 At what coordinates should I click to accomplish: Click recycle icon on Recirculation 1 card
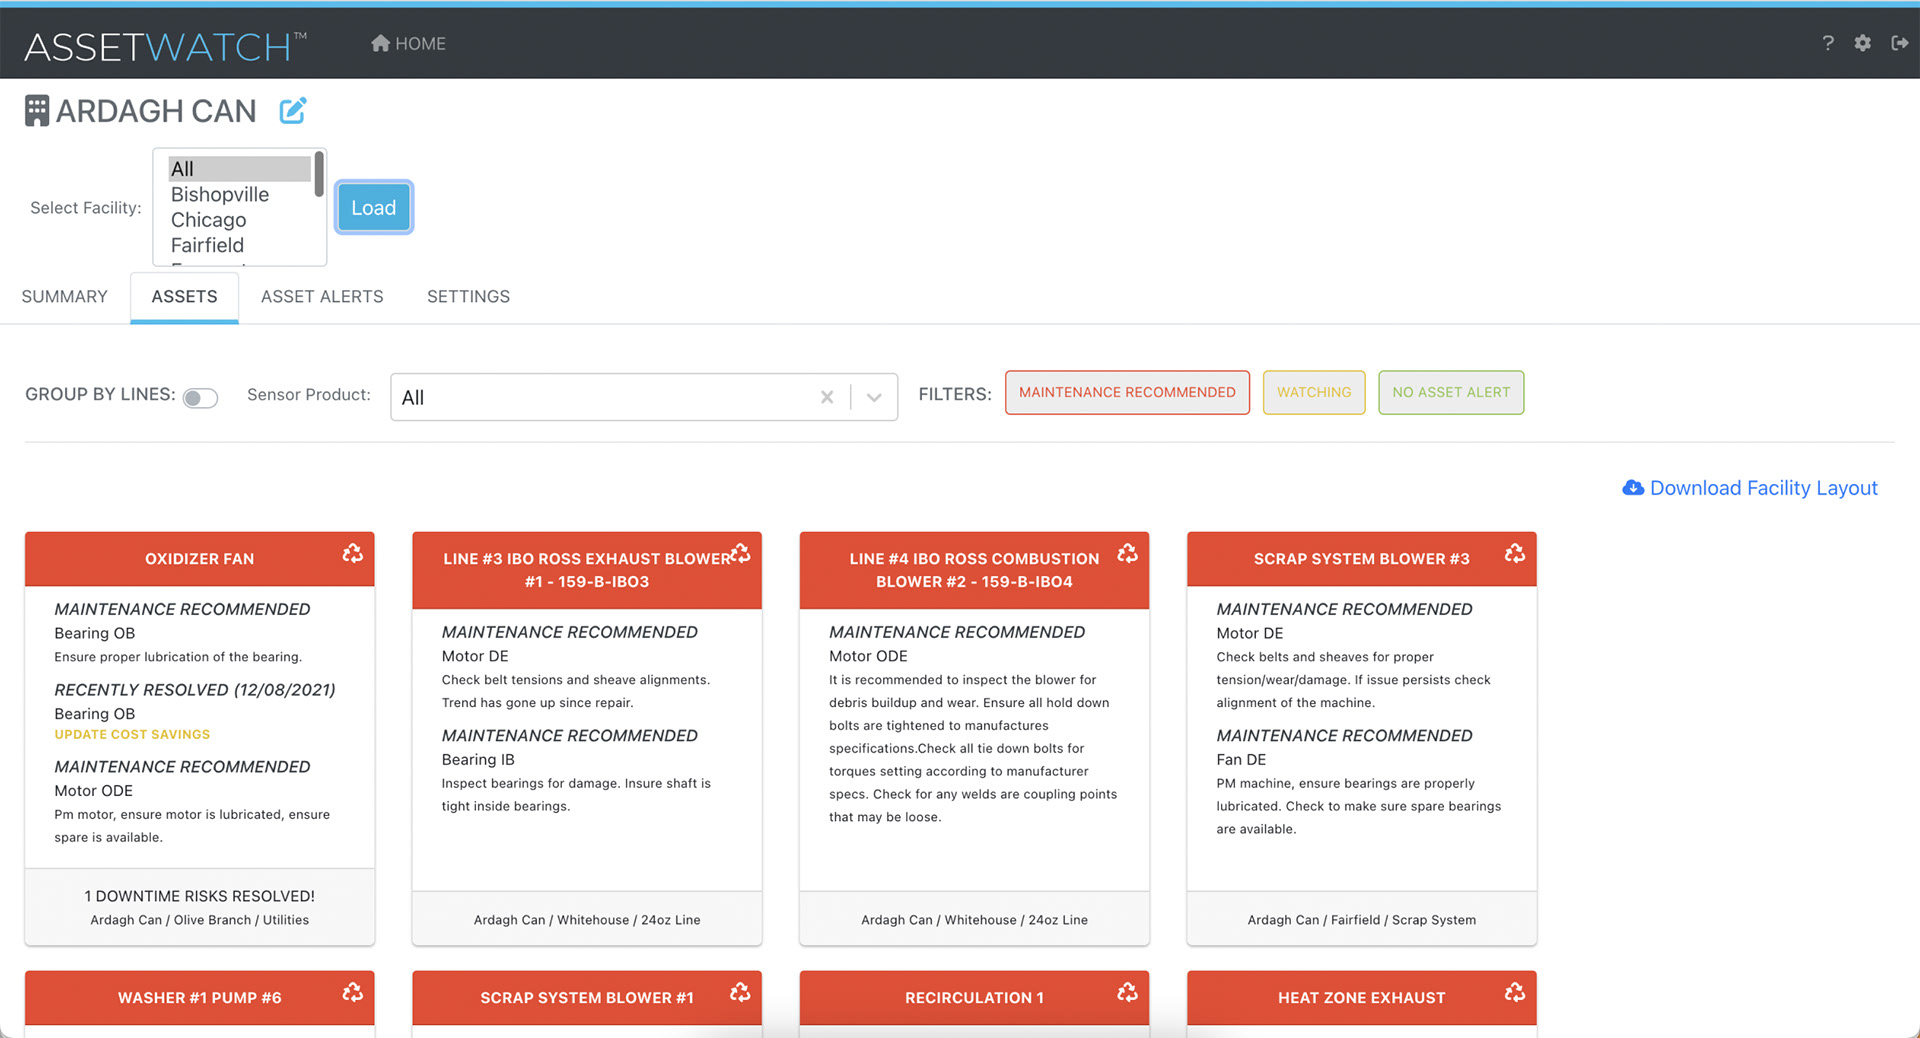1127,992
